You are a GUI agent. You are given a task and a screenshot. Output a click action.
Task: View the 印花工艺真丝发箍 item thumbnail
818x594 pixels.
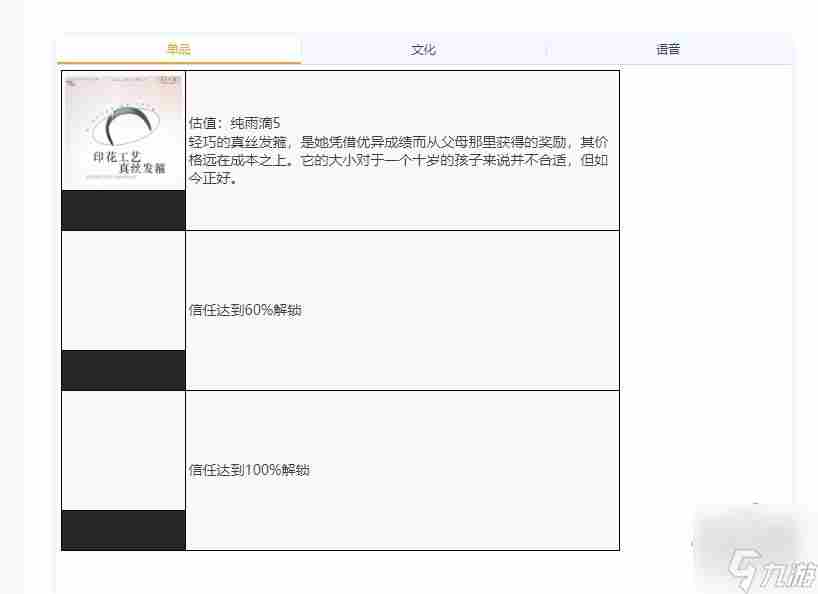[122, 131]
